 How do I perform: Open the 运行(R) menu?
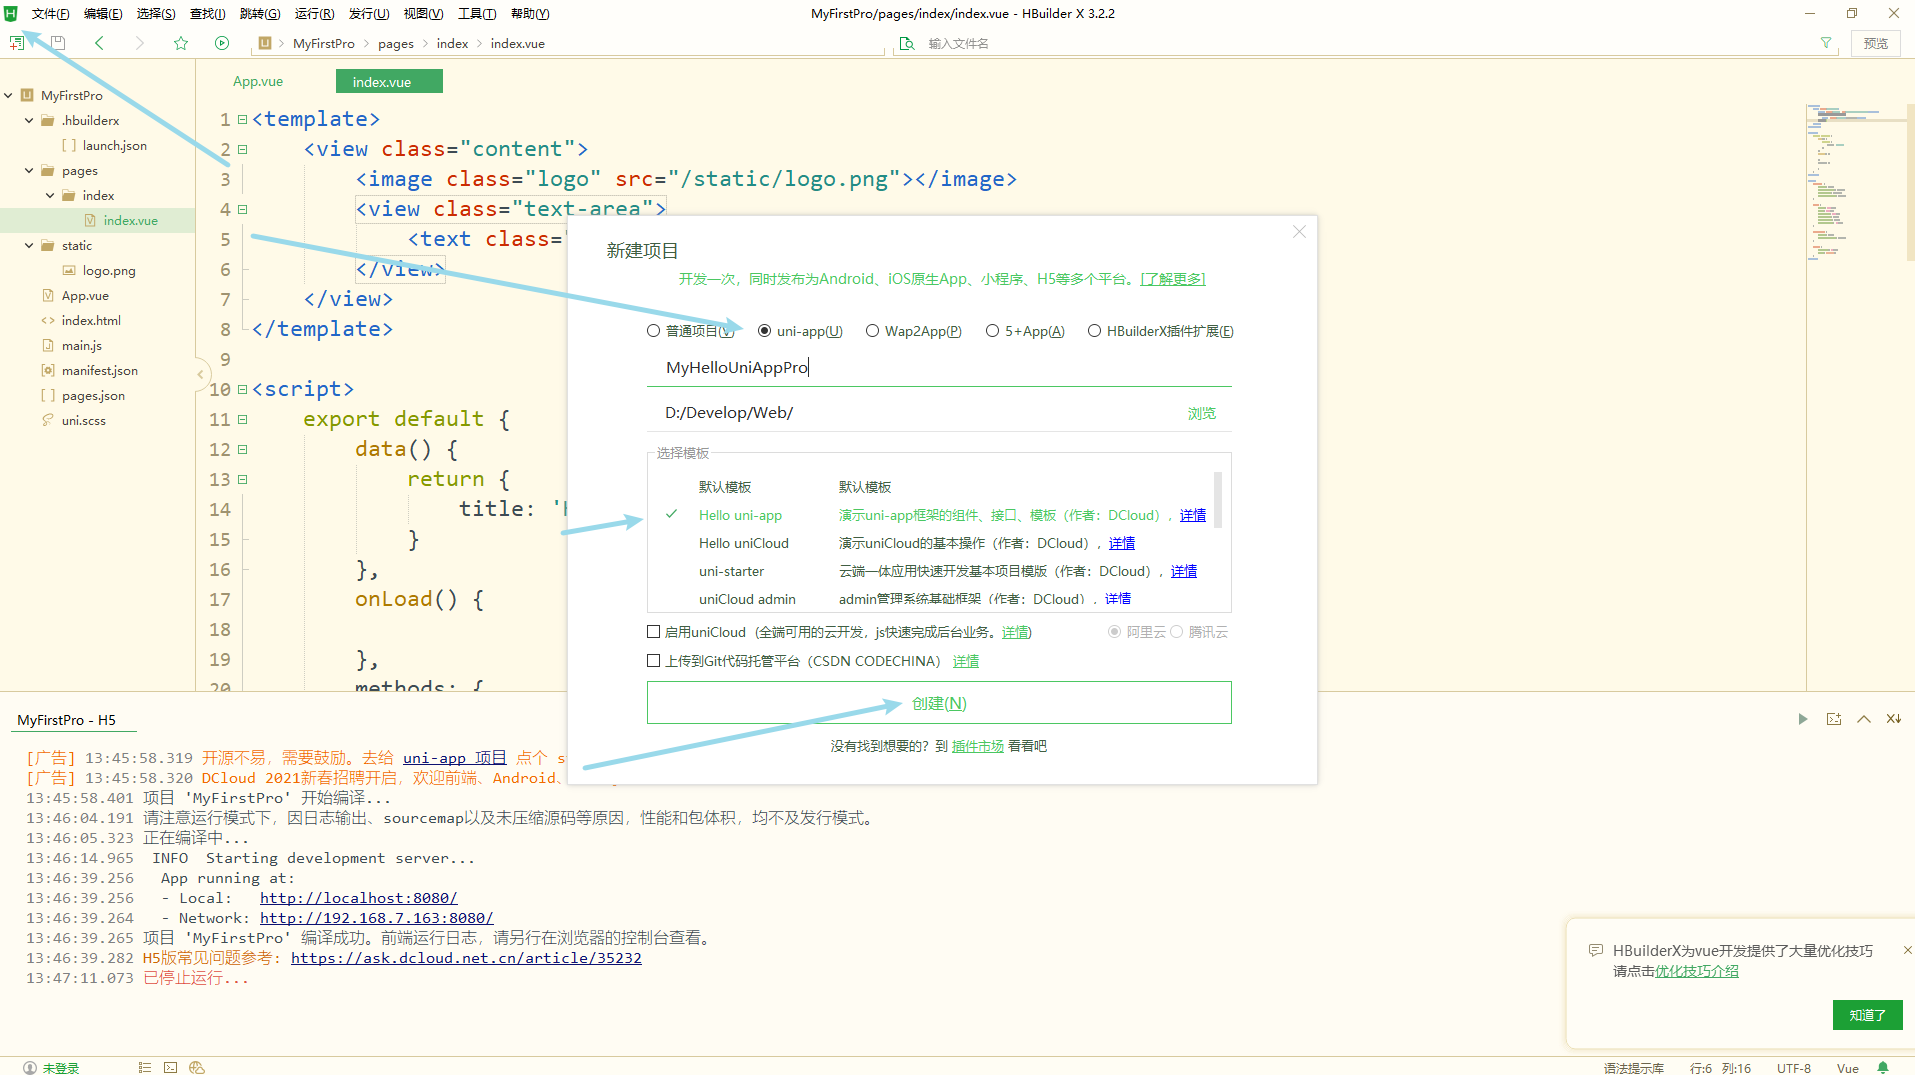point(315,14)
